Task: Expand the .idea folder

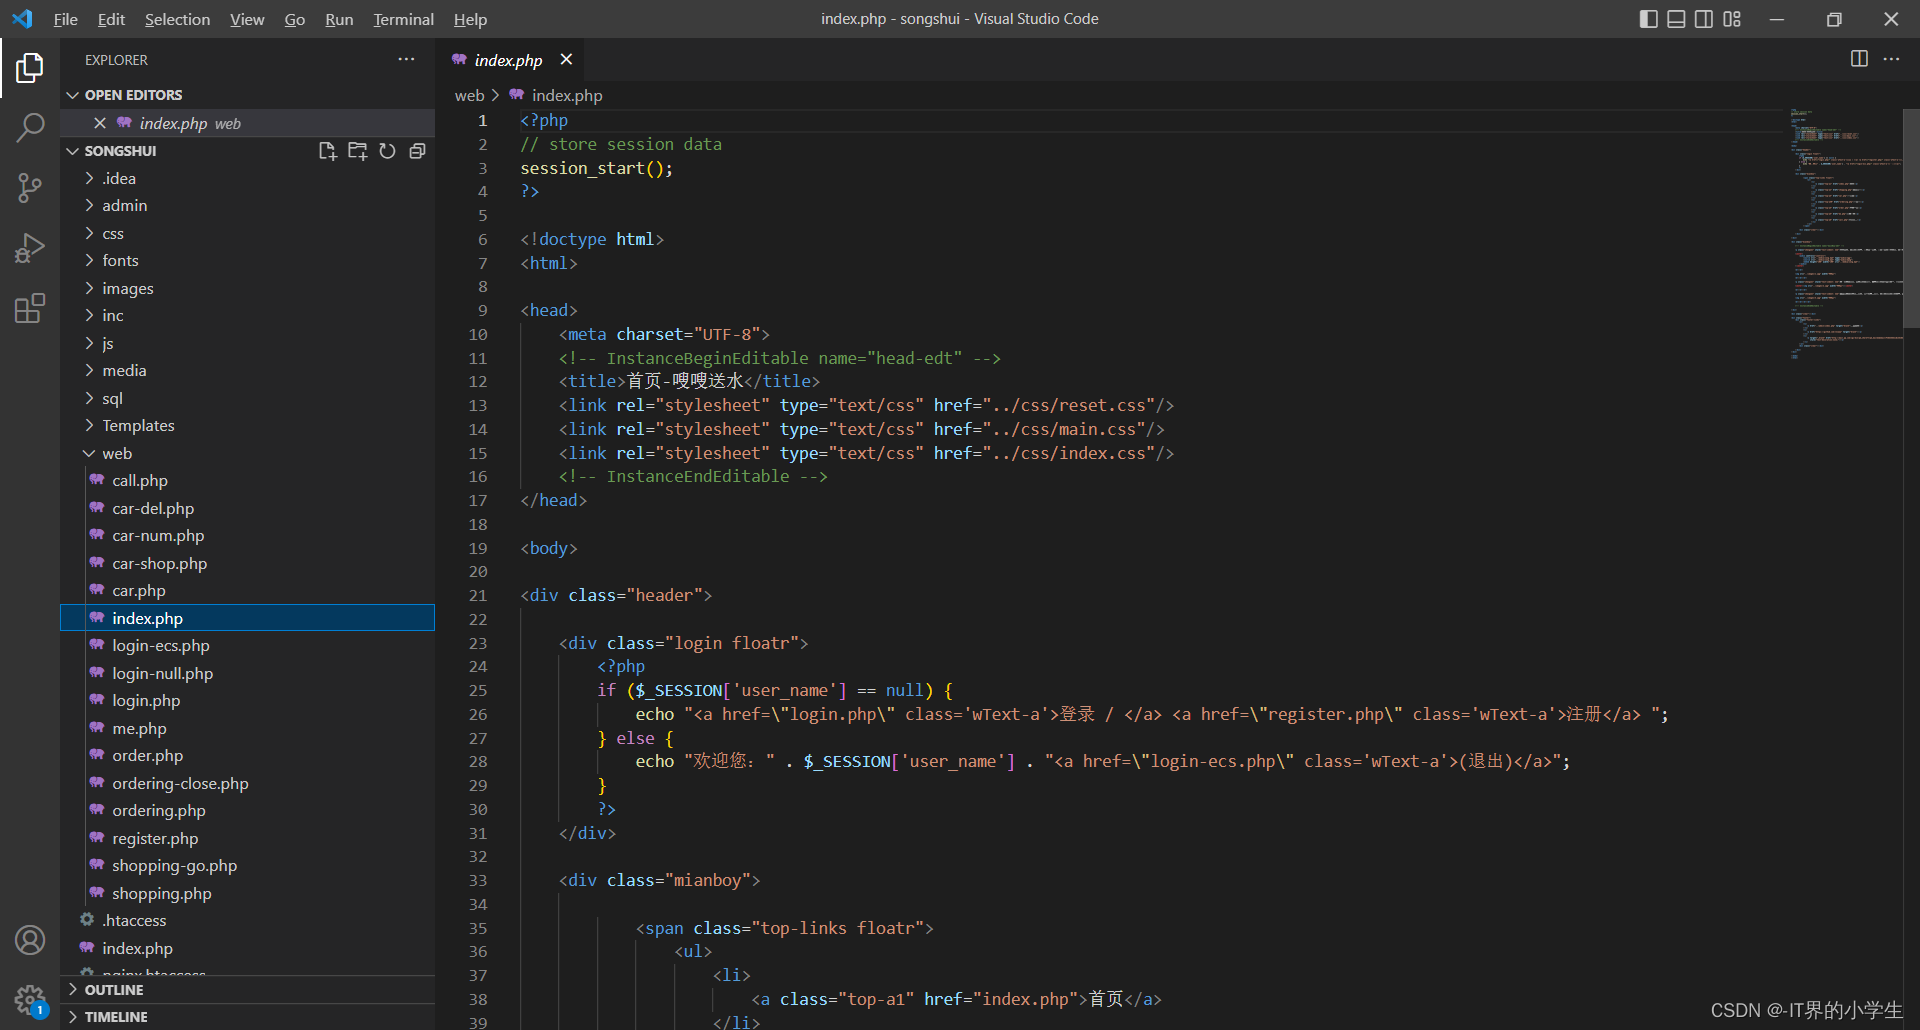Action: tap(247, 178)
